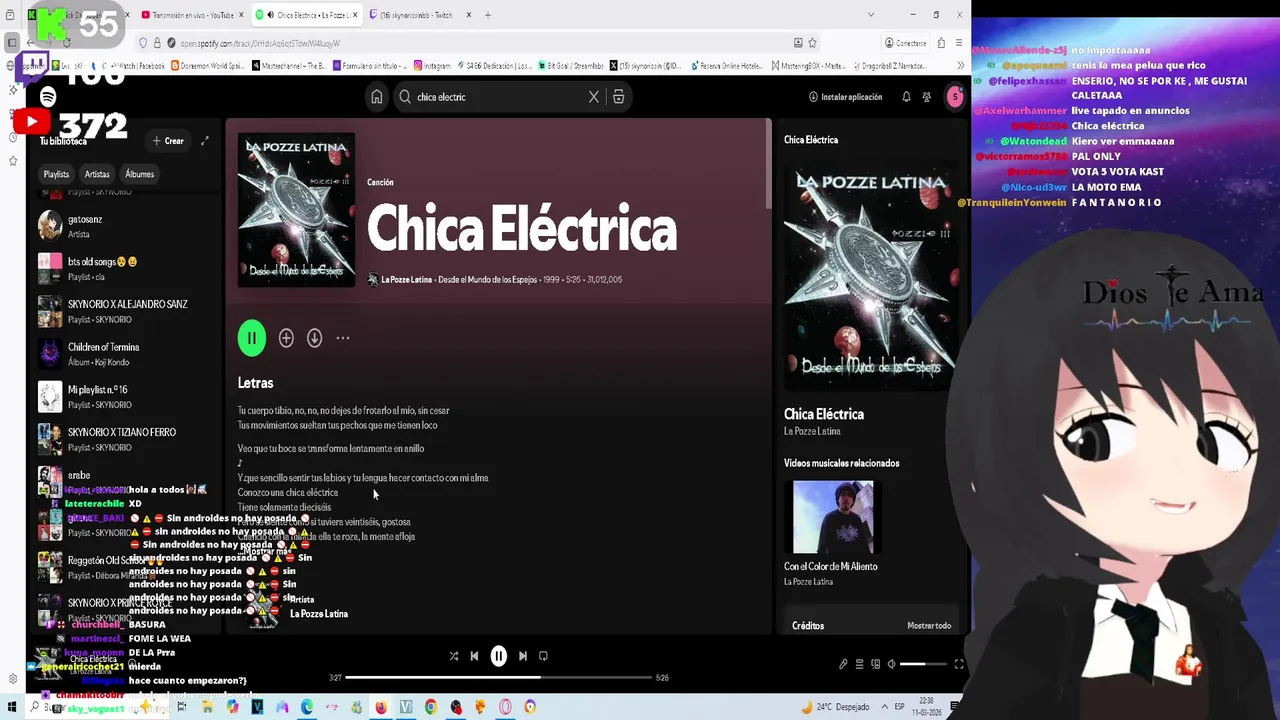The image size is (1280, 720).
Task: Enter full screen player mode
Action: [x=958, y=664]
